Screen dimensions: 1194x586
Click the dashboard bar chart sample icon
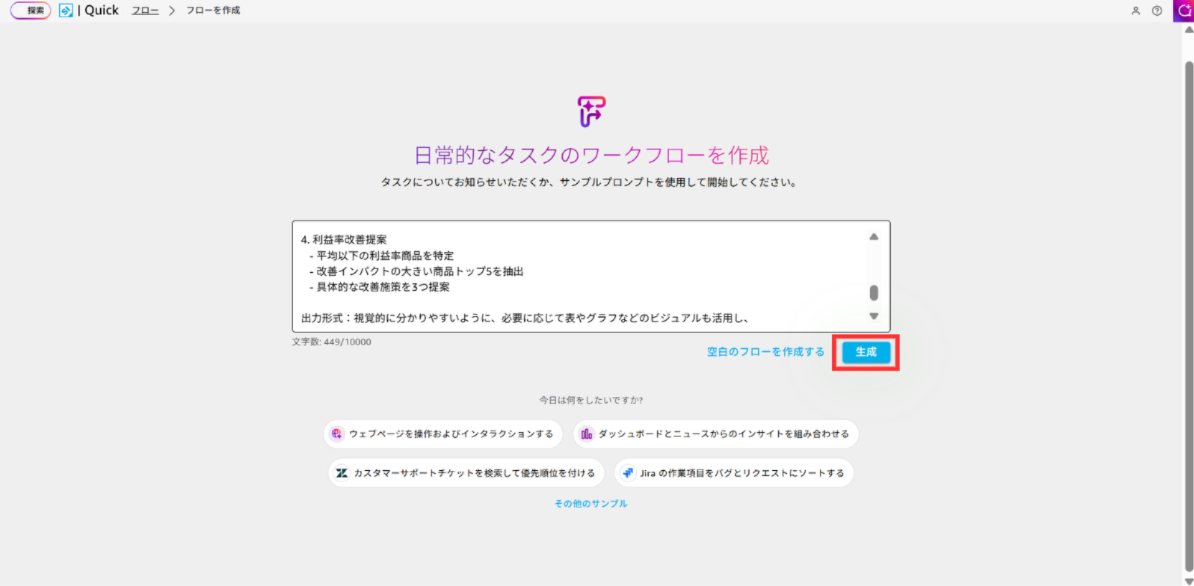point(587,434)
